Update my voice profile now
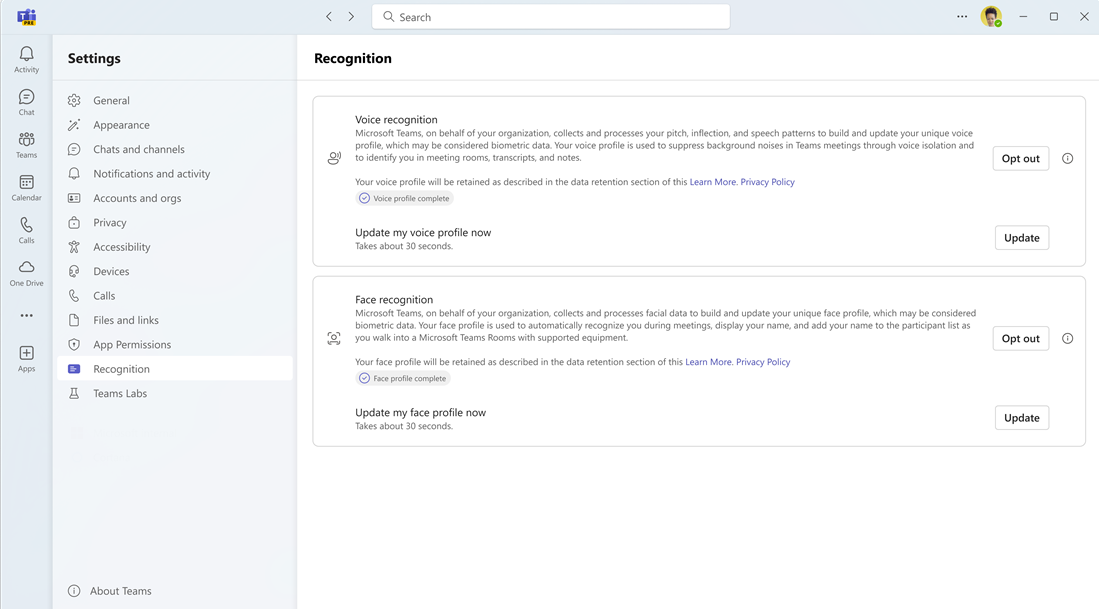The image size is (1099, 609). tap(1022, 238)
